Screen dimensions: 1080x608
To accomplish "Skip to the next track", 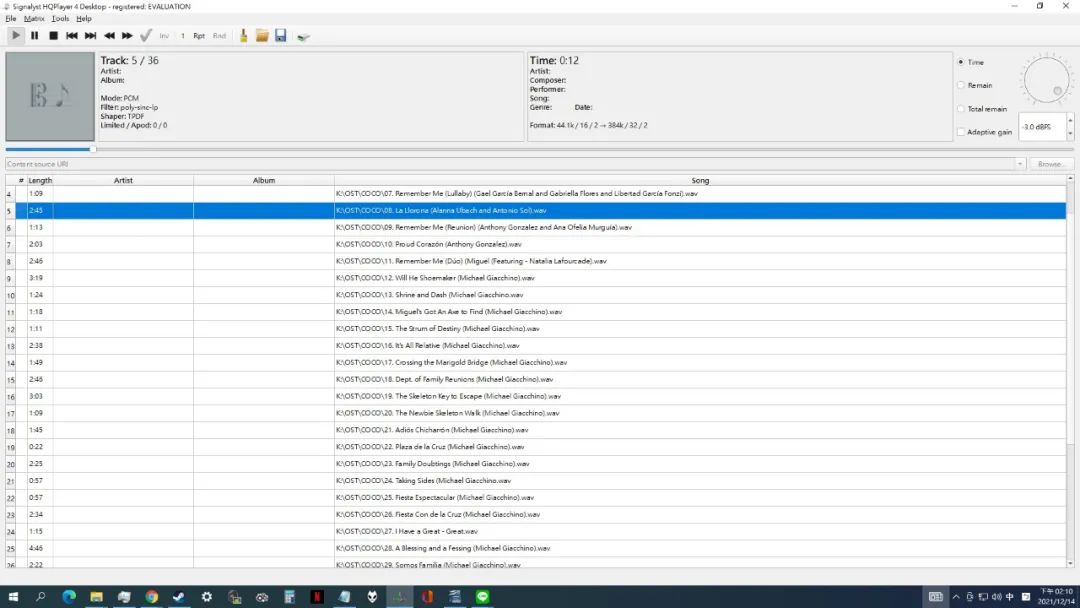I will (x=90, y=36).
